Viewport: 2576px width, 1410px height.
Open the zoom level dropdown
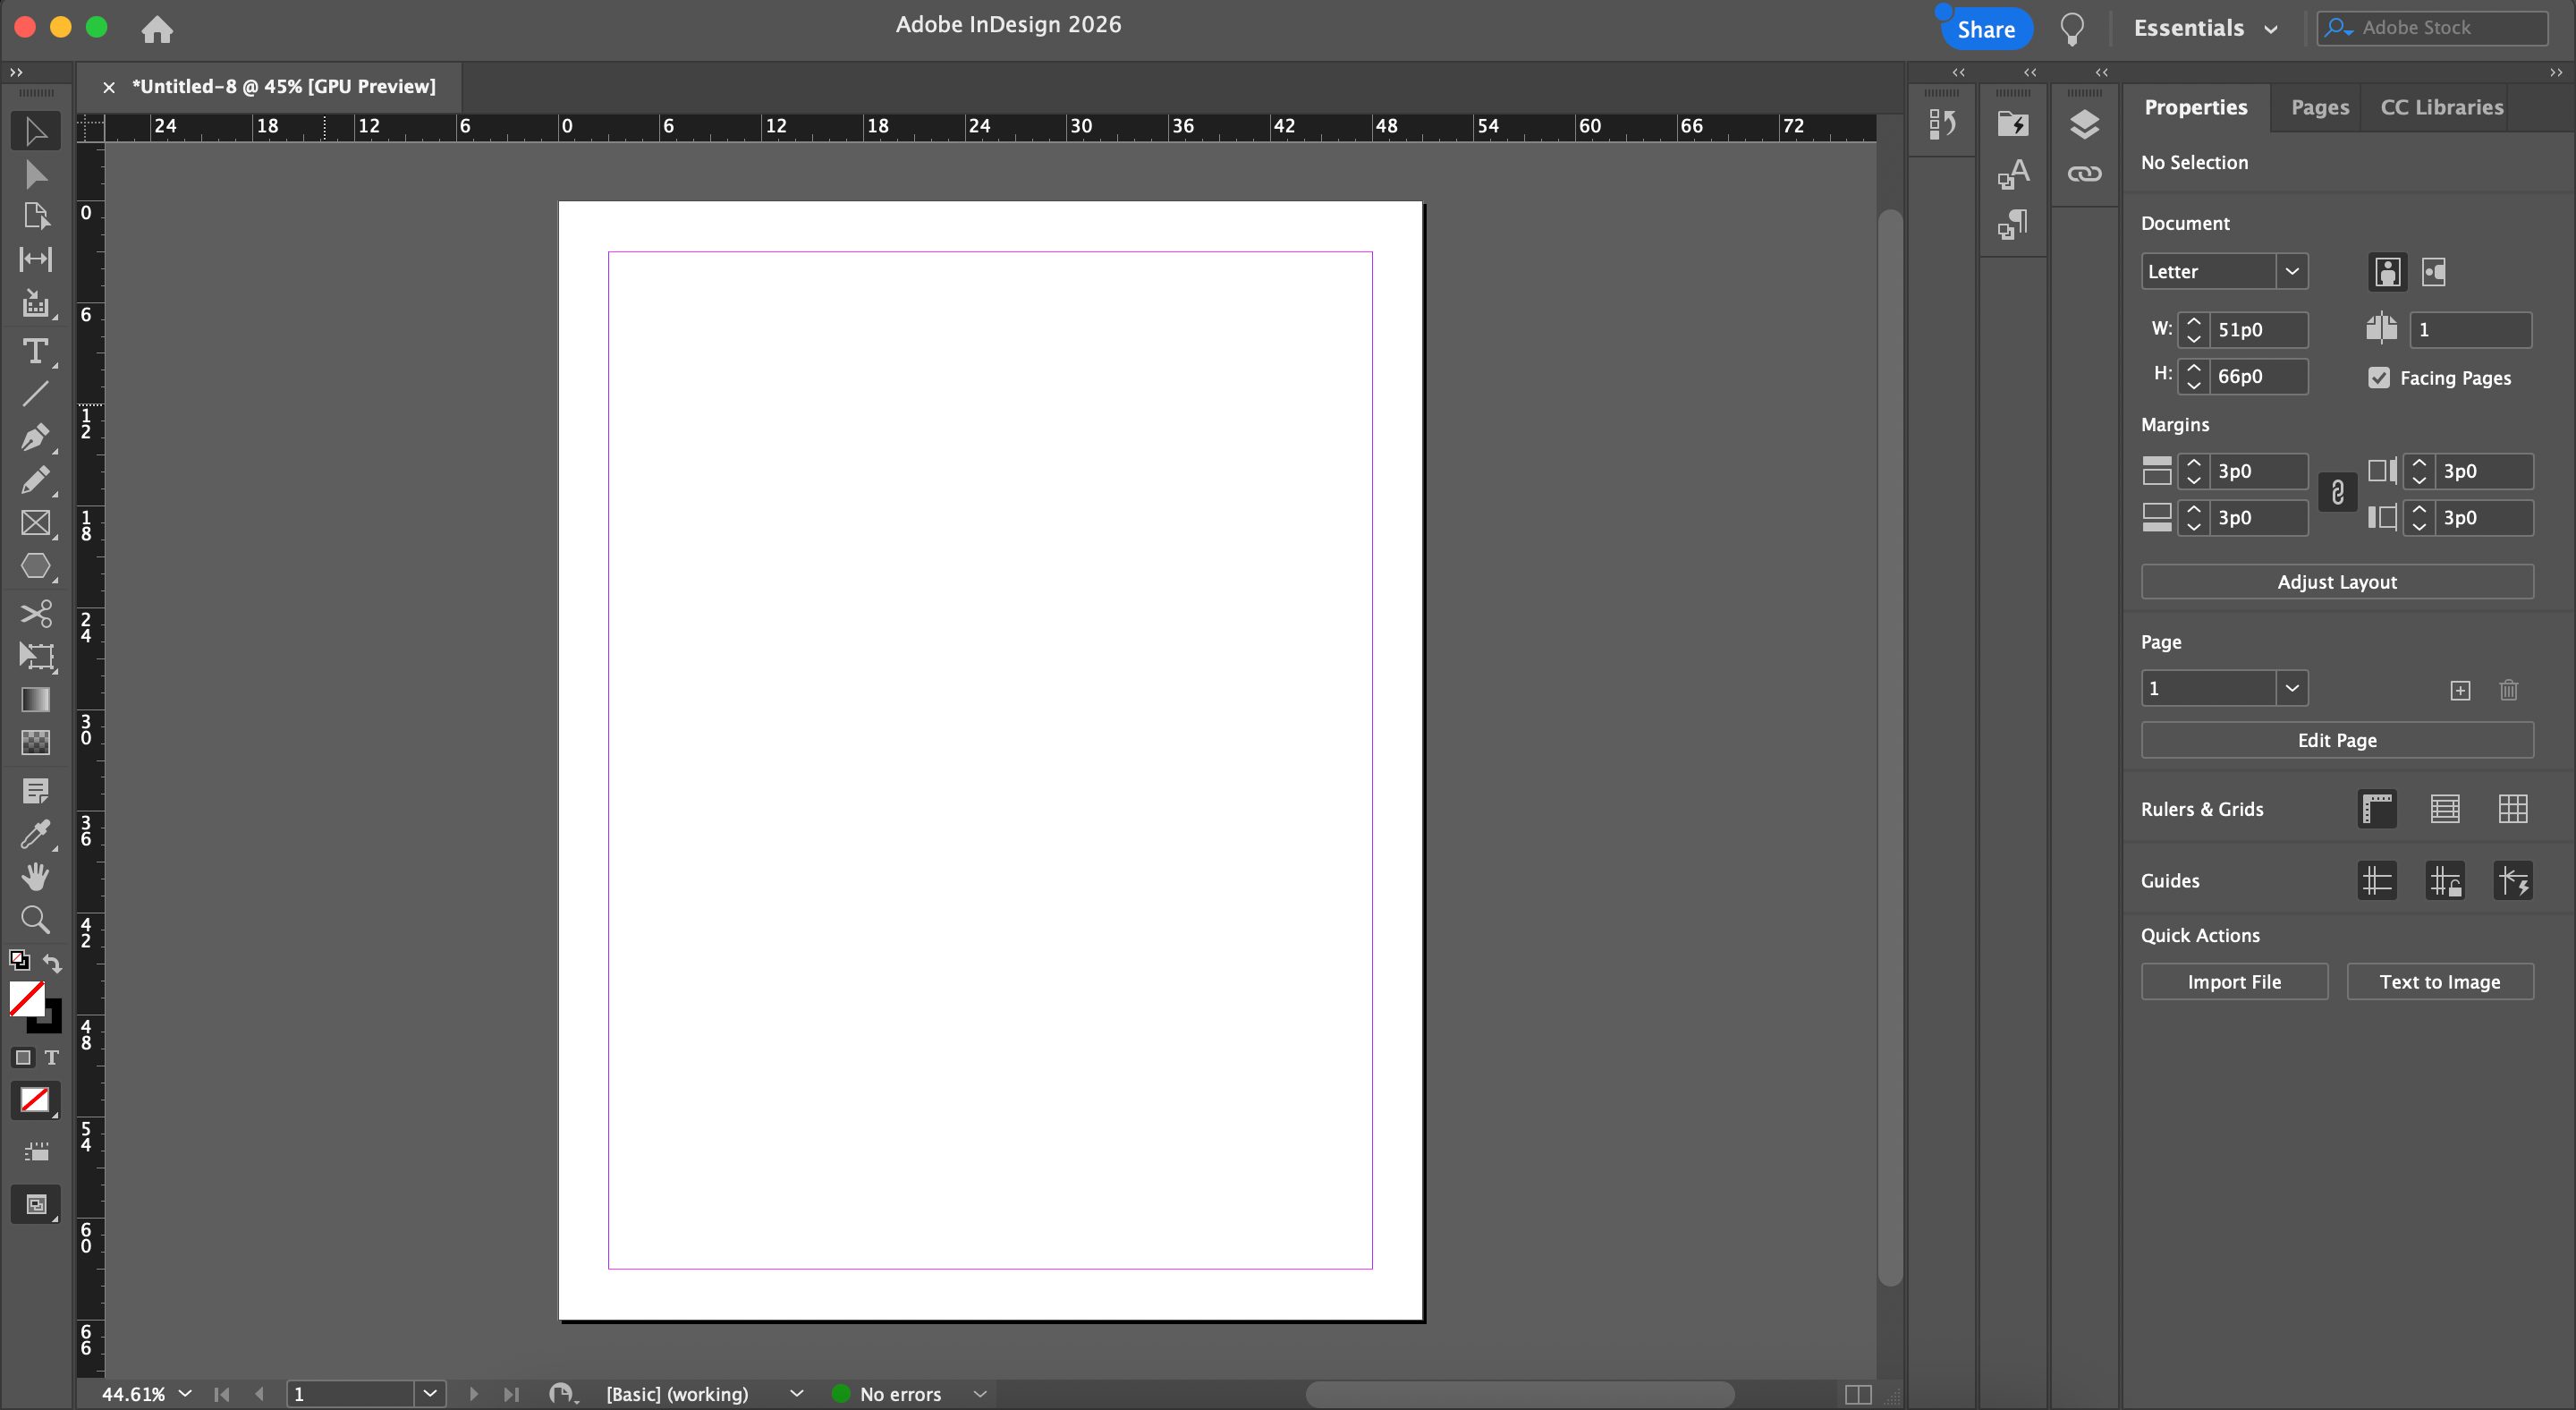coord(185,1393)
